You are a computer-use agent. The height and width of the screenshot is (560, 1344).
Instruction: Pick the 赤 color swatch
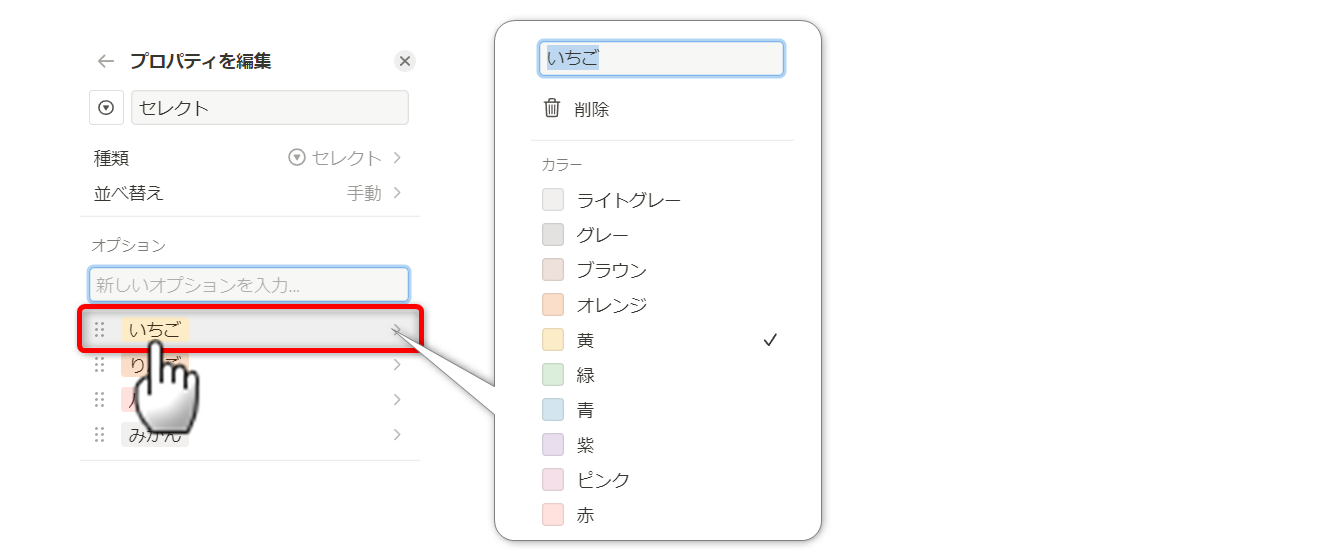(554, 515)
